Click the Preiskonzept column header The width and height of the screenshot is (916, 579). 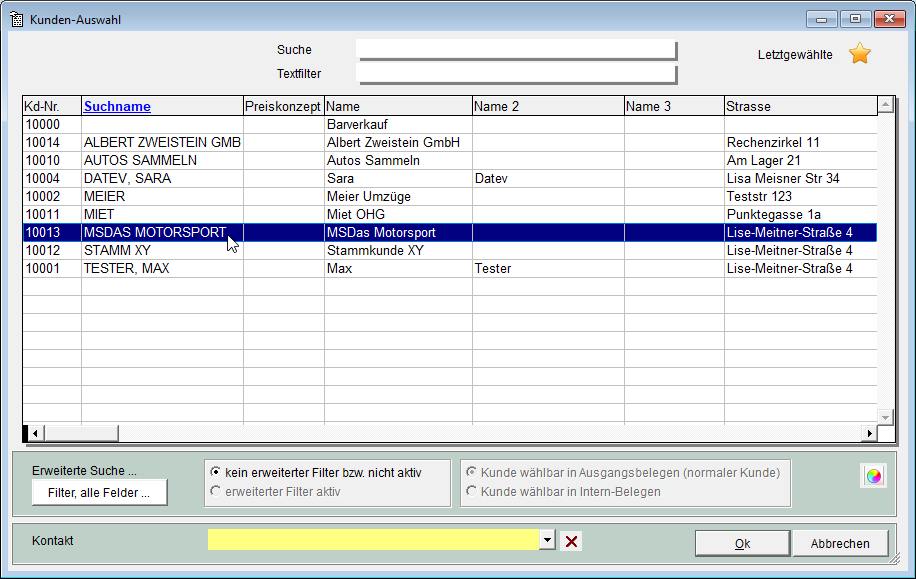(283, 106)
